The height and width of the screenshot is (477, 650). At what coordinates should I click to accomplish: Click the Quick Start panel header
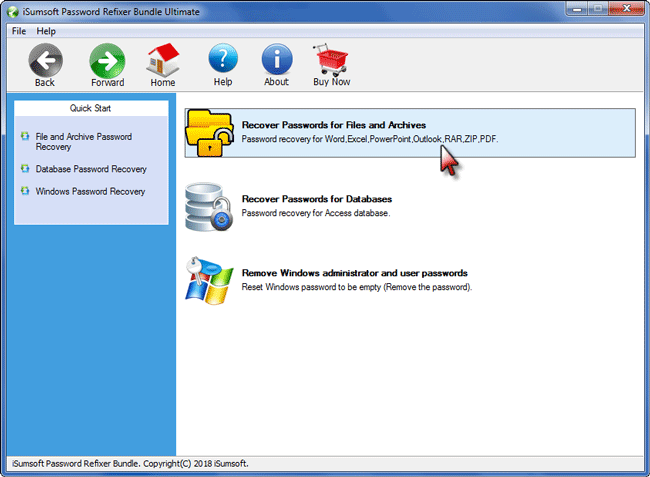pos(91,108)
